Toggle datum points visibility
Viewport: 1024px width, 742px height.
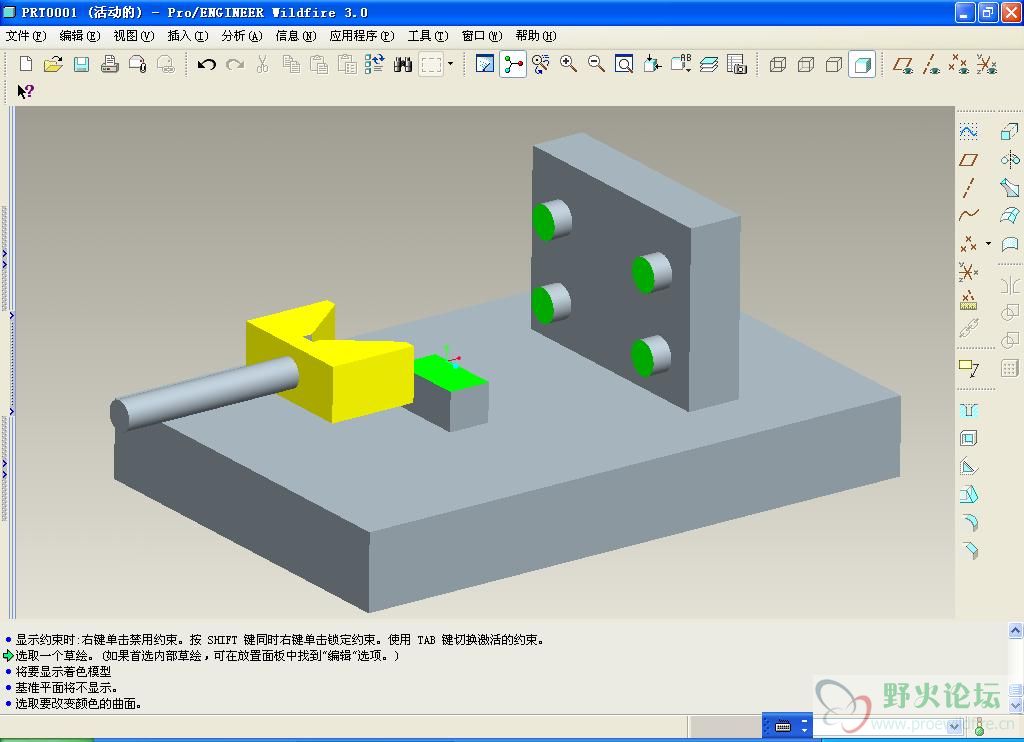click(x=959, y=64)
